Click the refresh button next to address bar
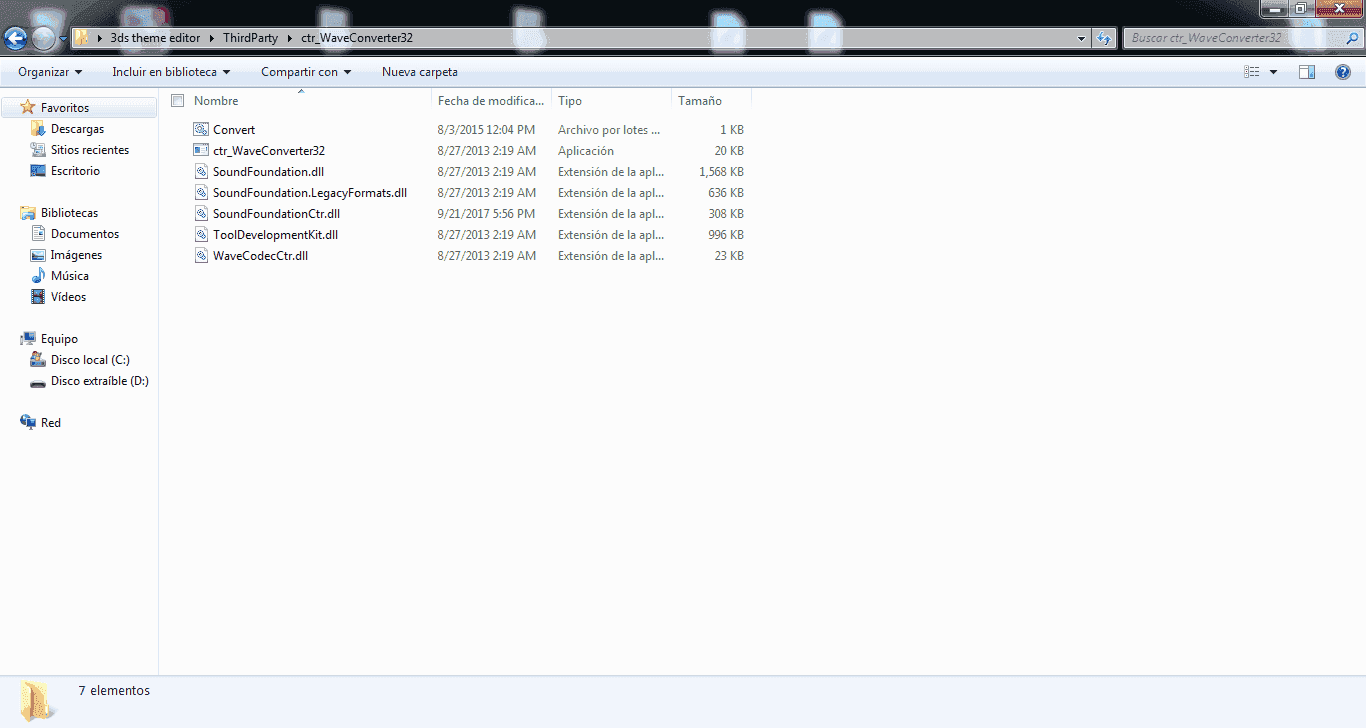Image resolution: width=1366 pixels, height=728 pixels. point(1103,38)
